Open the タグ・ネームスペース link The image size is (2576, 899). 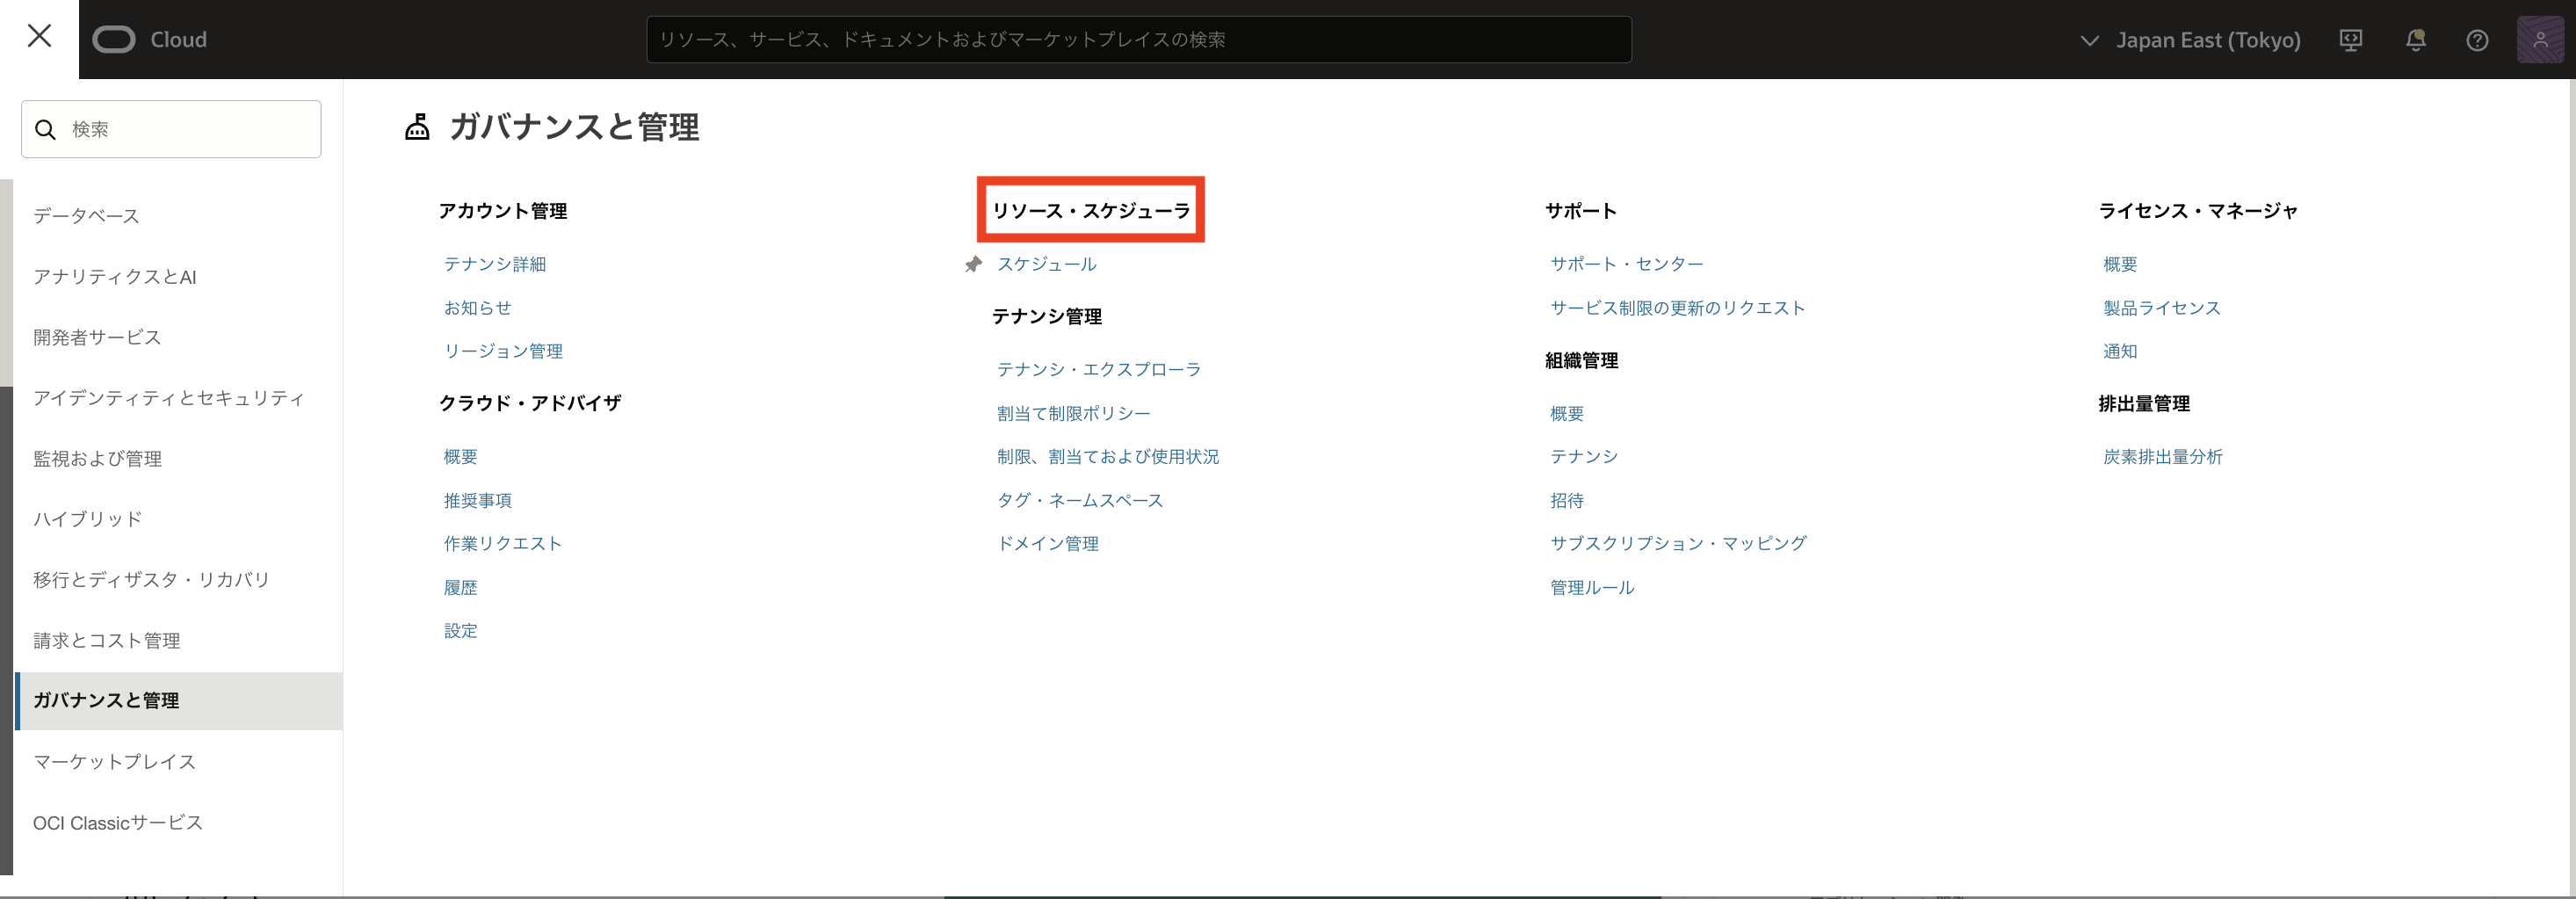click(x=1080, y=500)
